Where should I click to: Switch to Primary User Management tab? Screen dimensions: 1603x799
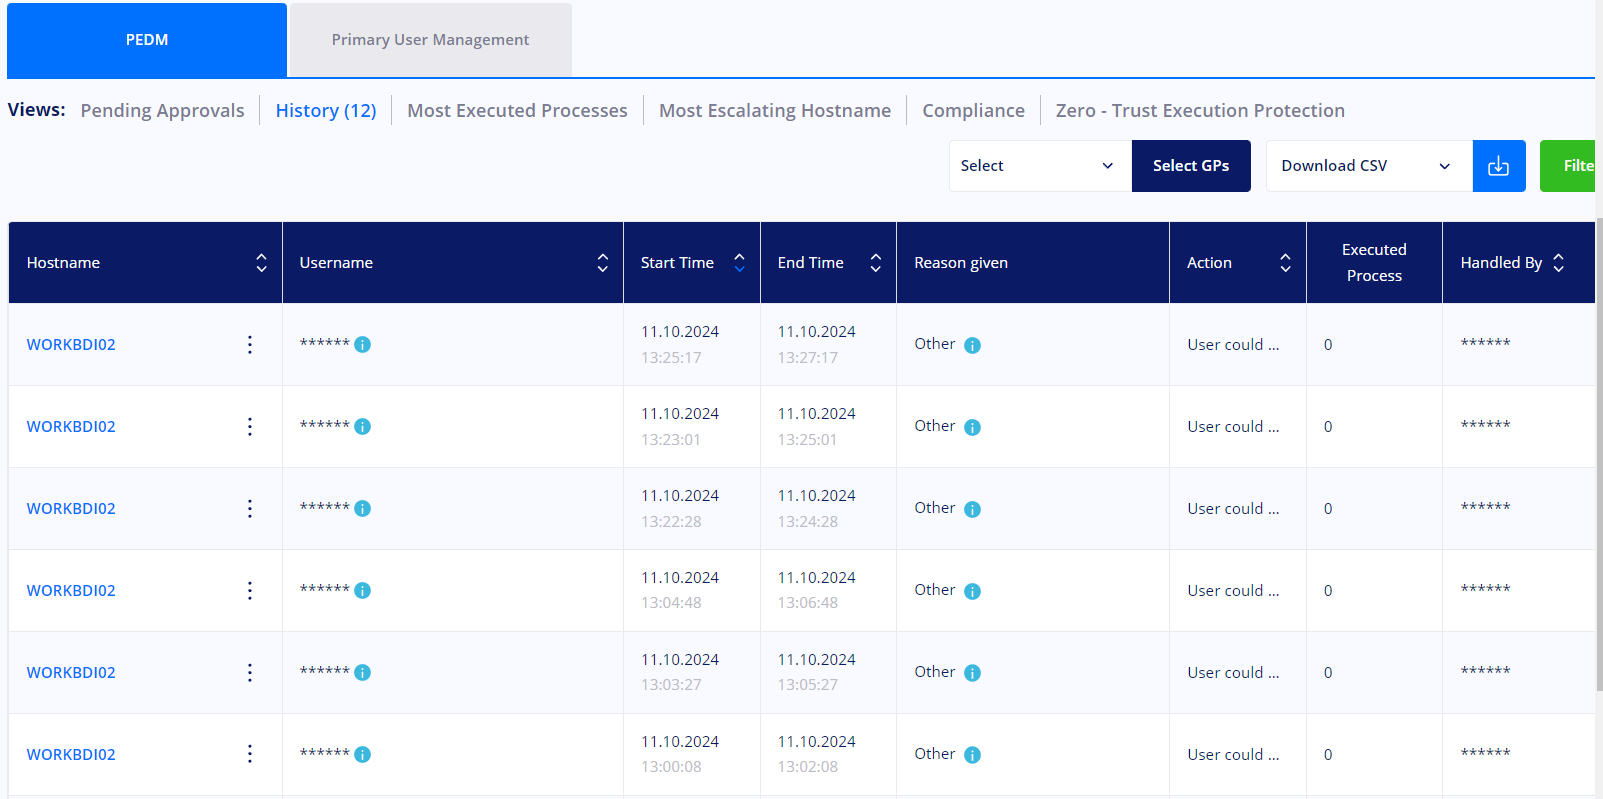tap(430, 40)
